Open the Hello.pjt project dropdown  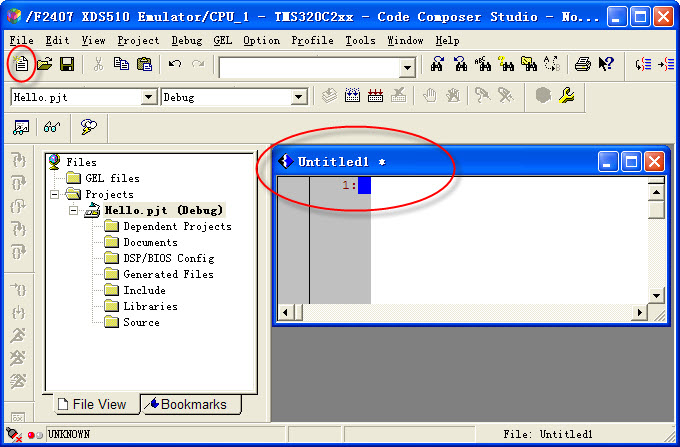point(148,97)
